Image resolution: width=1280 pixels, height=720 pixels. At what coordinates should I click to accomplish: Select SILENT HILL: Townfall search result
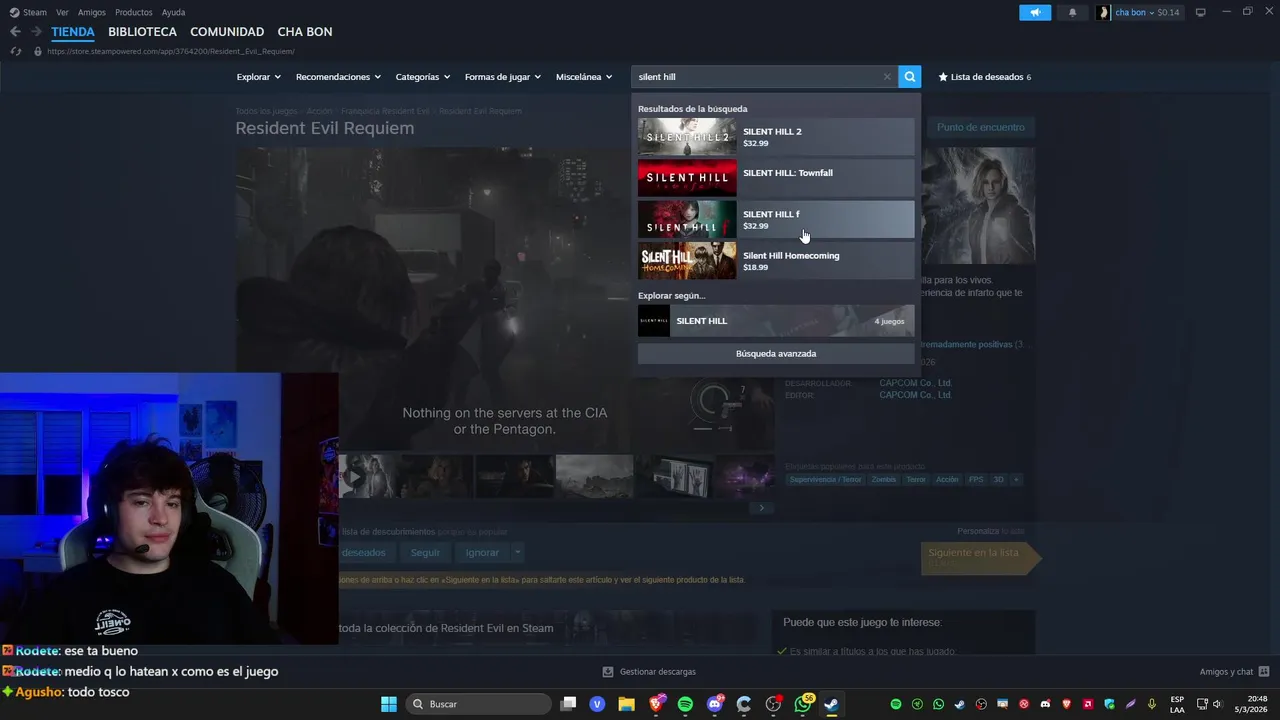(776, 178)
